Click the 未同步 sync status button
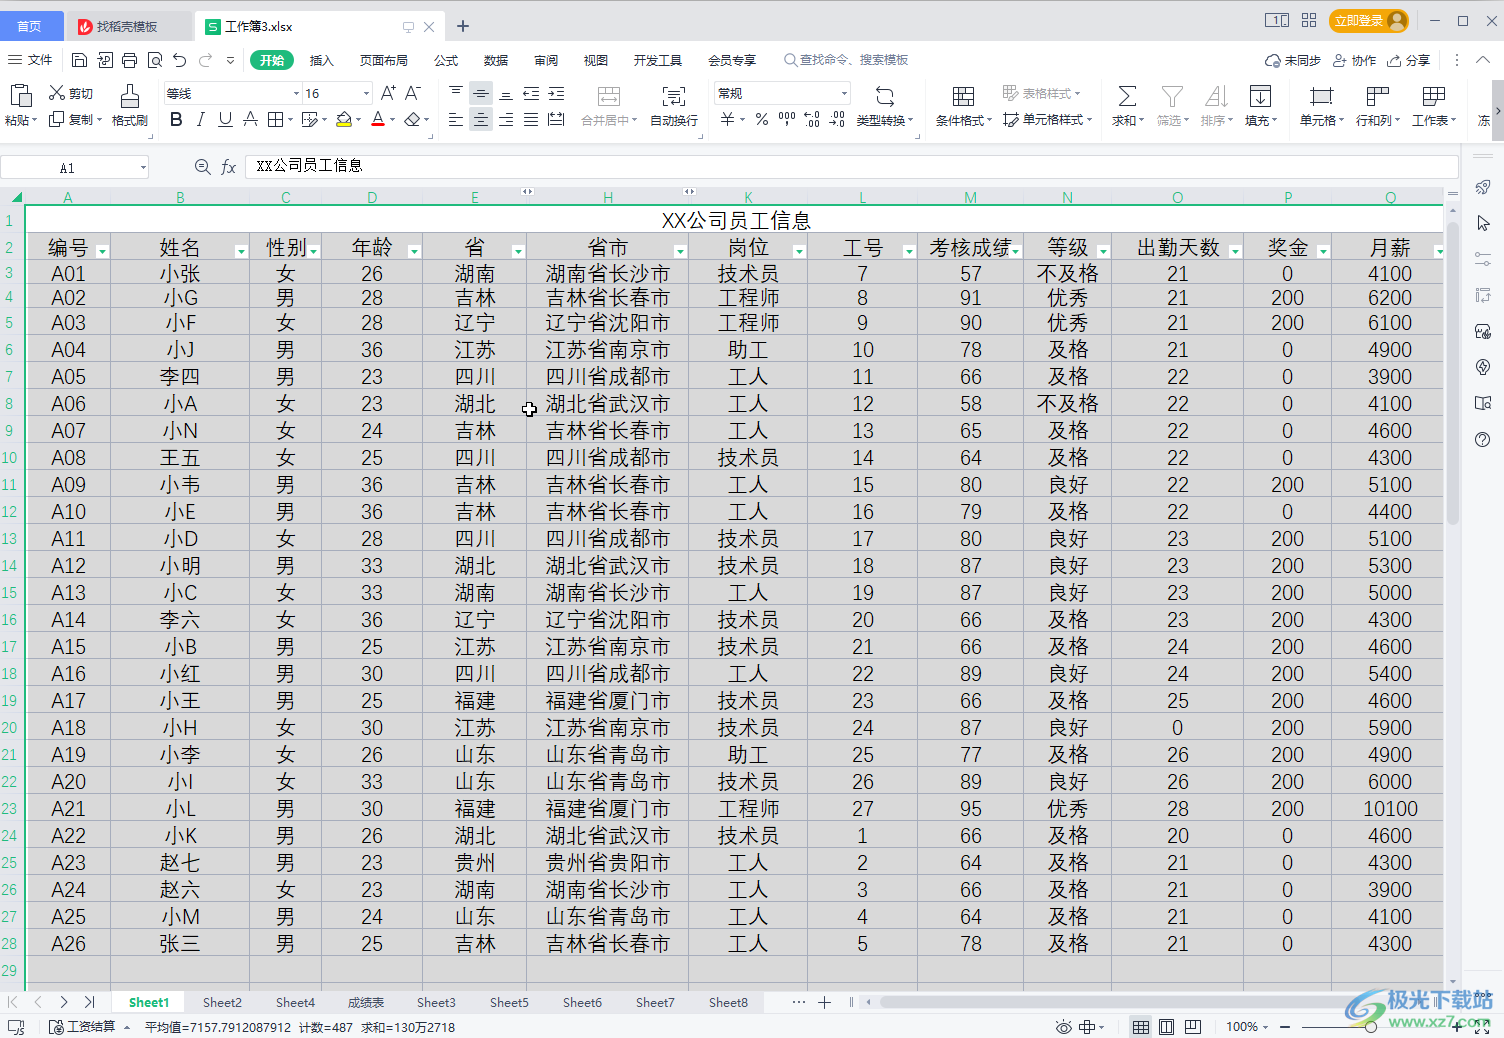Viewport: 1504px width, 1038px height. tap(1293, 61)
